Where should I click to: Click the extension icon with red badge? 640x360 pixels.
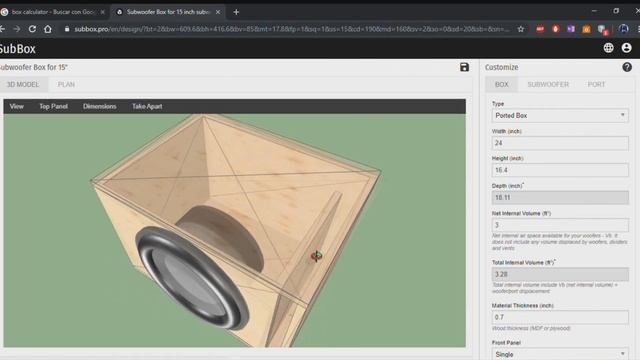602,29
